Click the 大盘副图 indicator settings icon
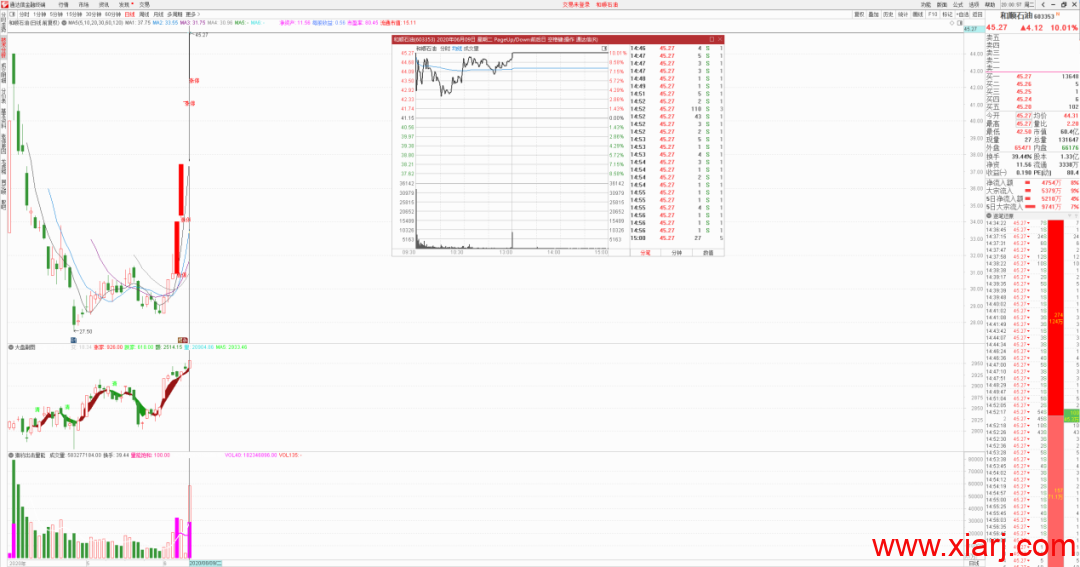Screen dimensions: 1080x567 11,347
